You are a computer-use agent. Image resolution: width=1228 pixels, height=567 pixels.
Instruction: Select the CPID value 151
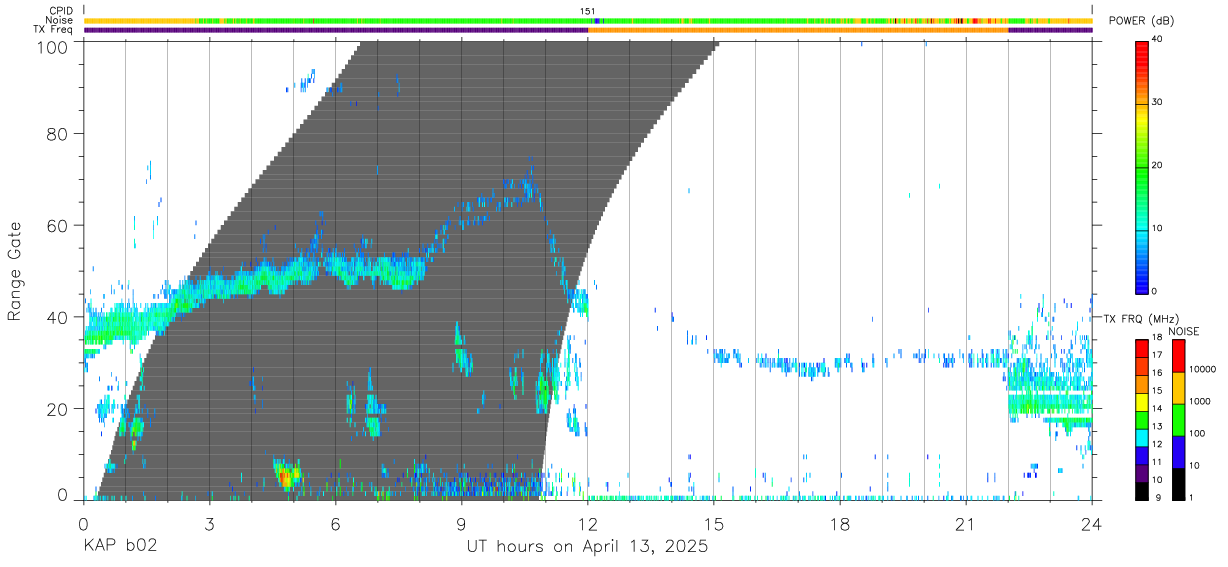[x=588, y=11]
